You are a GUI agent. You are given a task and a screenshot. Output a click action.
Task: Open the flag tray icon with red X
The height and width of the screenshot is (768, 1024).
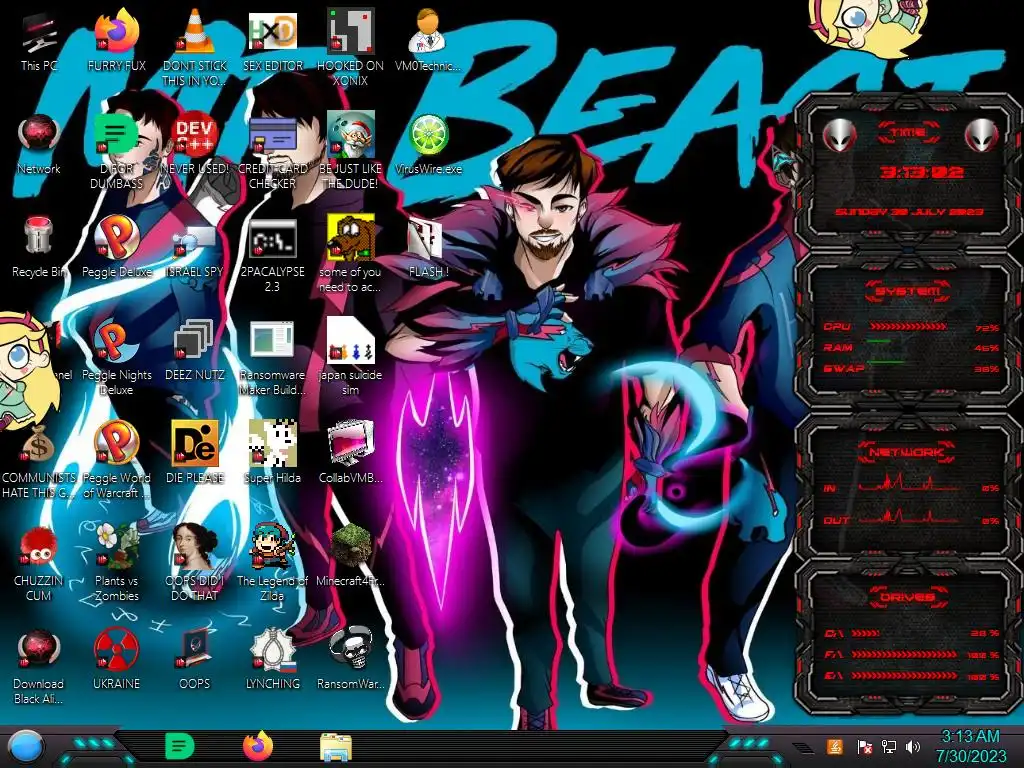(865, 746)
